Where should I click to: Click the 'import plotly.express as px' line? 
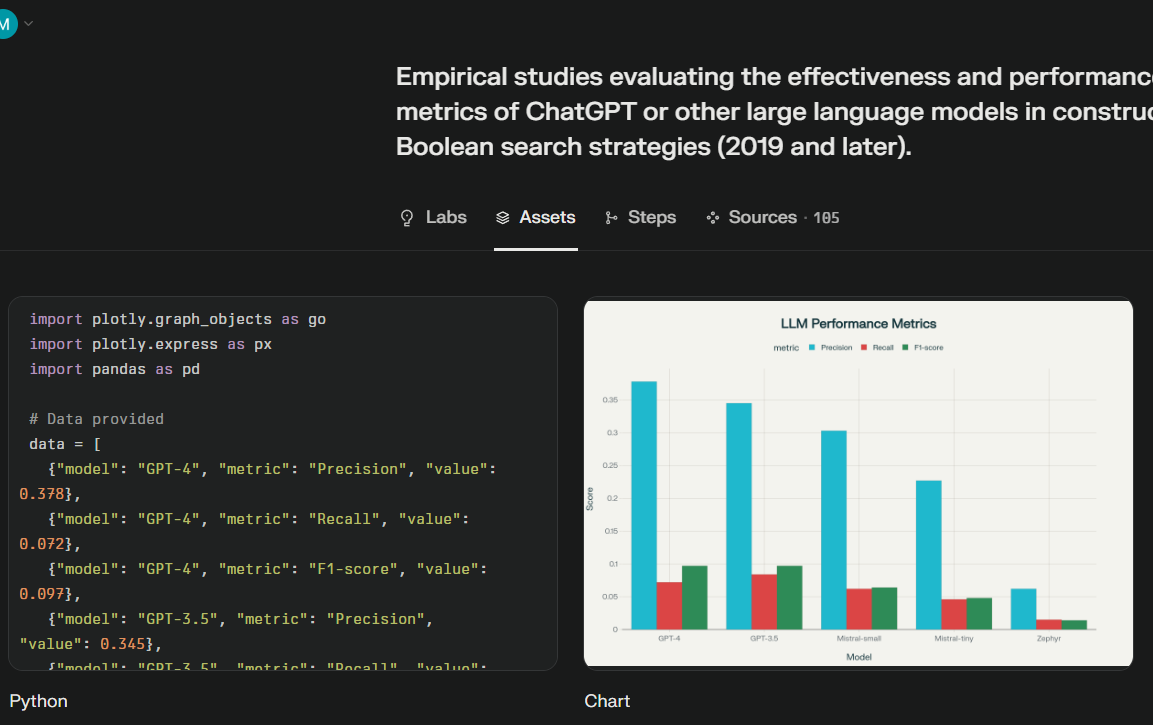pos(151,344)
